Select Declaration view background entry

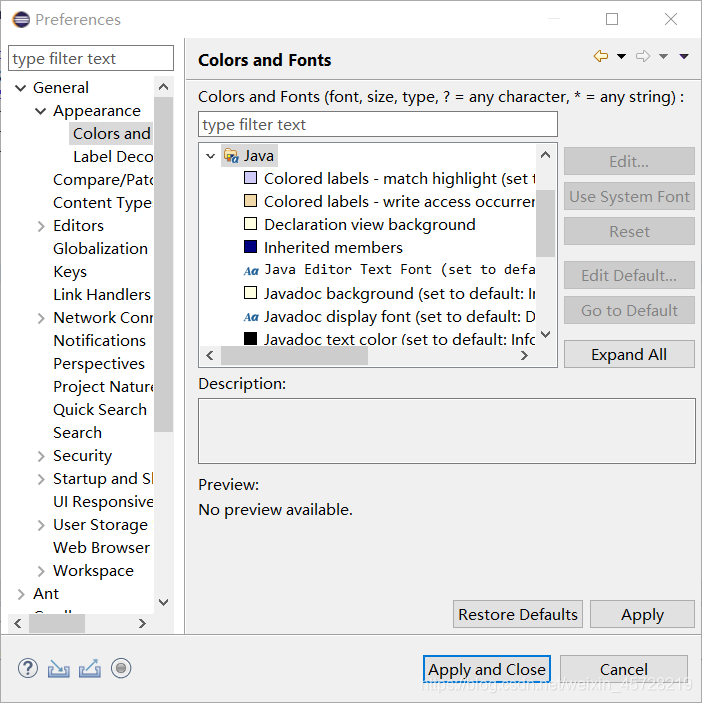370,225
